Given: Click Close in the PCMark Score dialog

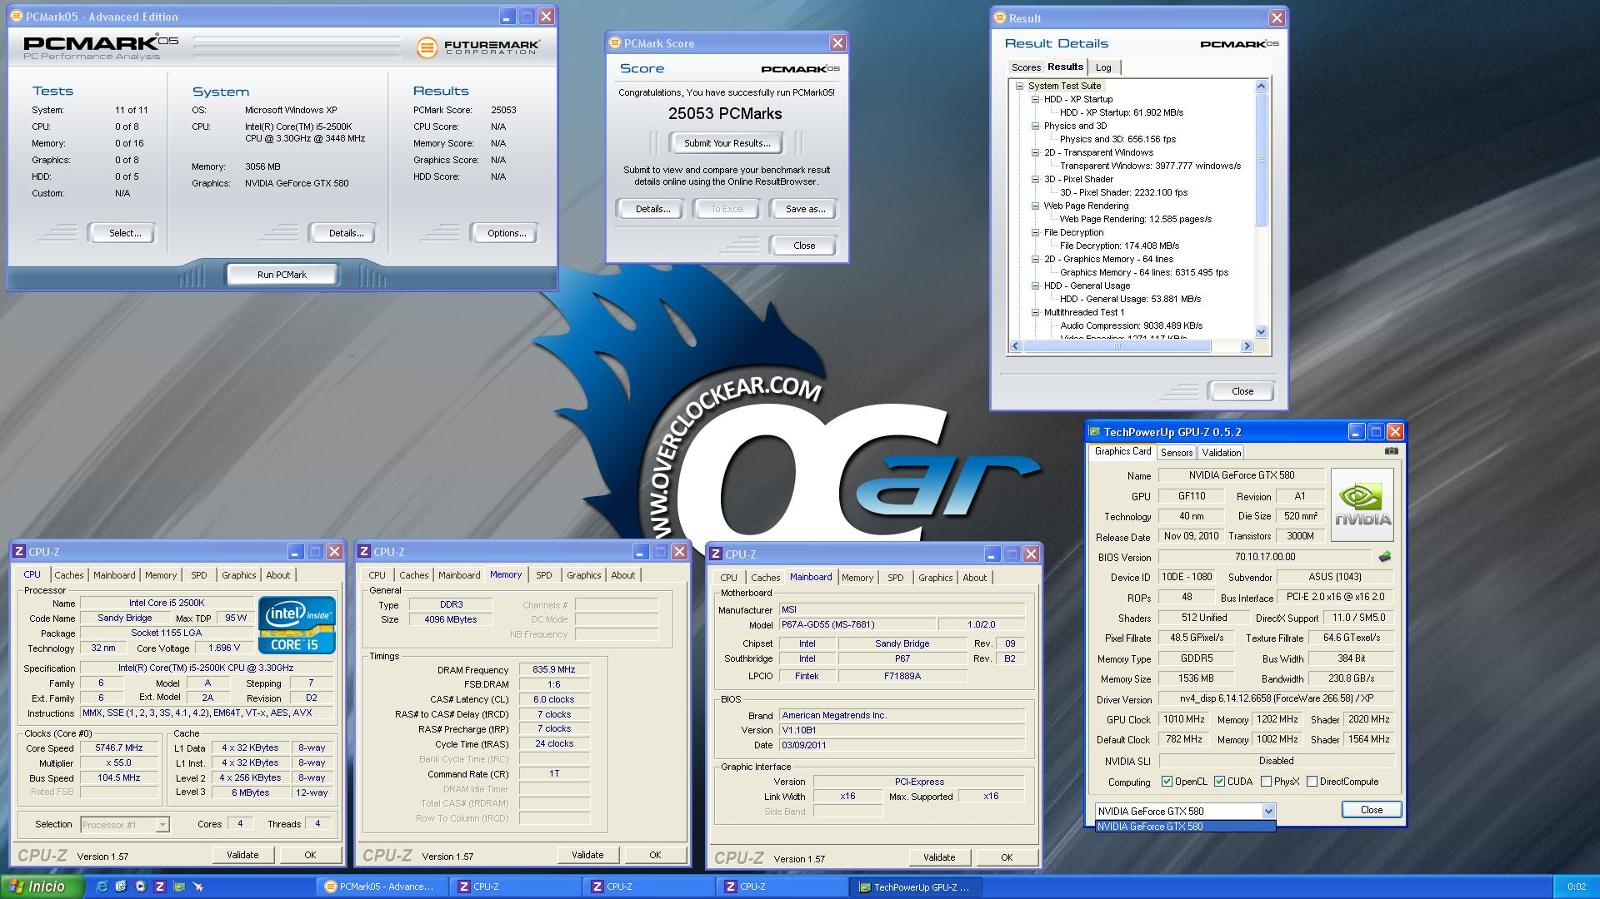Looking at the screenshot, I should [x=804, y=245].
